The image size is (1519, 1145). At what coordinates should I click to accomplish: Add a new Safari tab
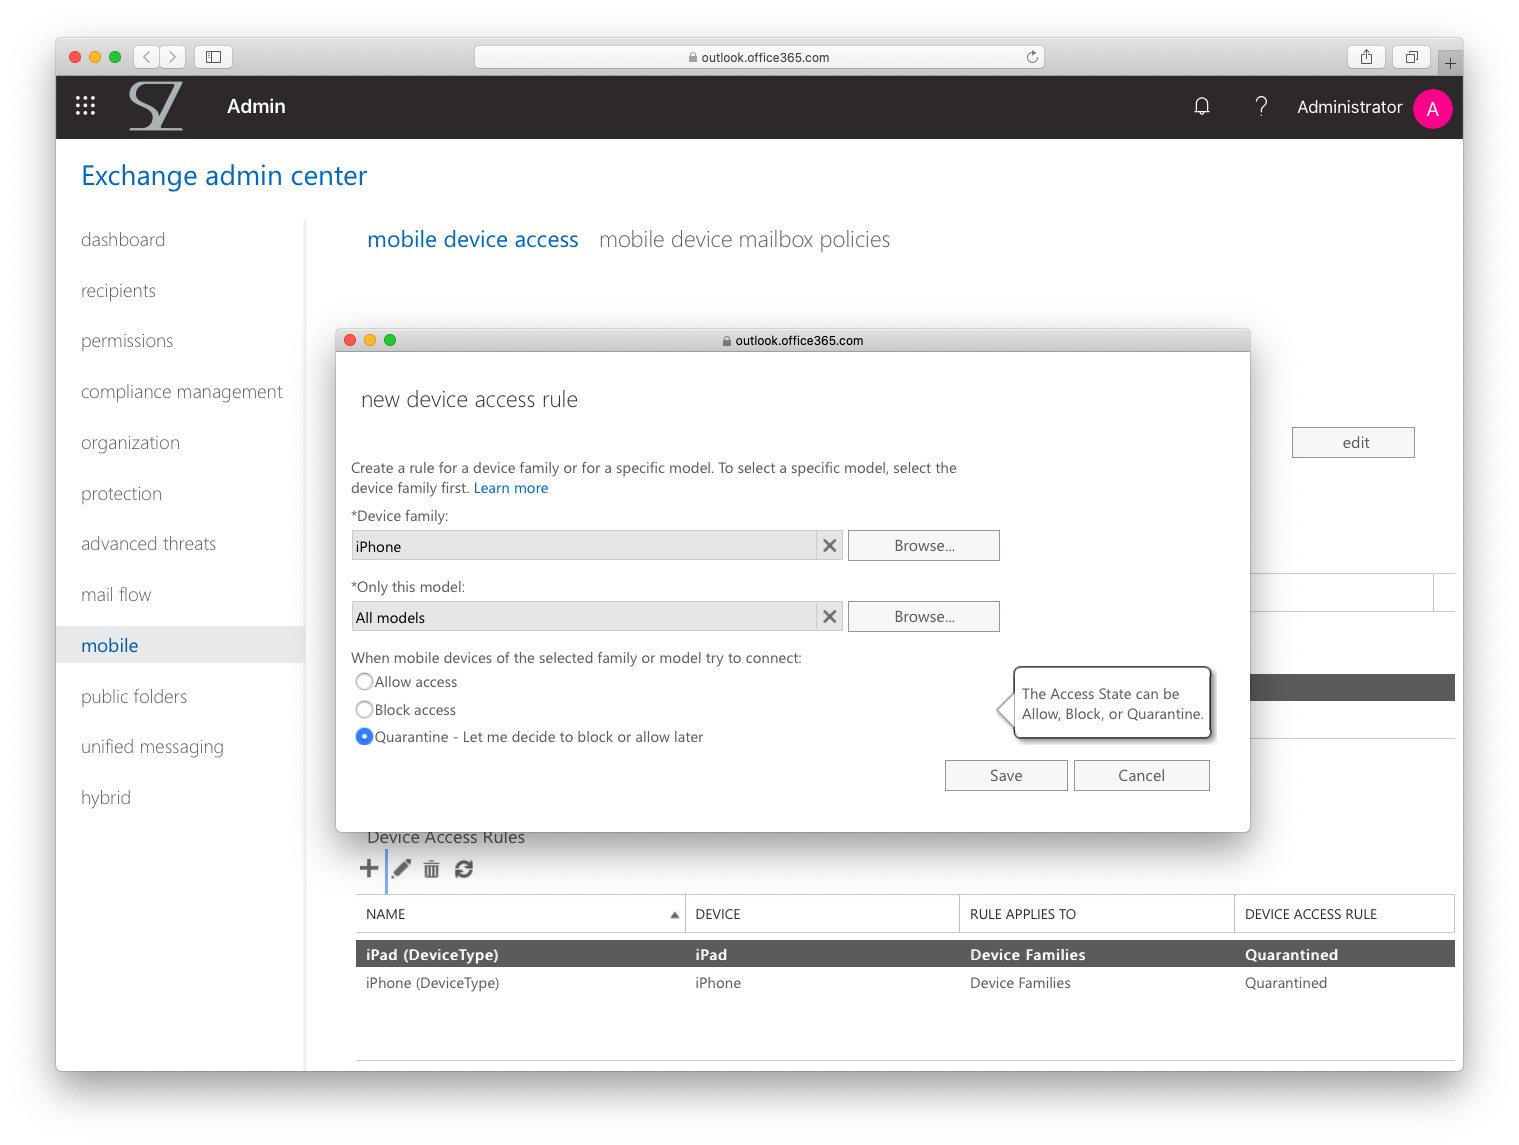[x=1450, y=63]
